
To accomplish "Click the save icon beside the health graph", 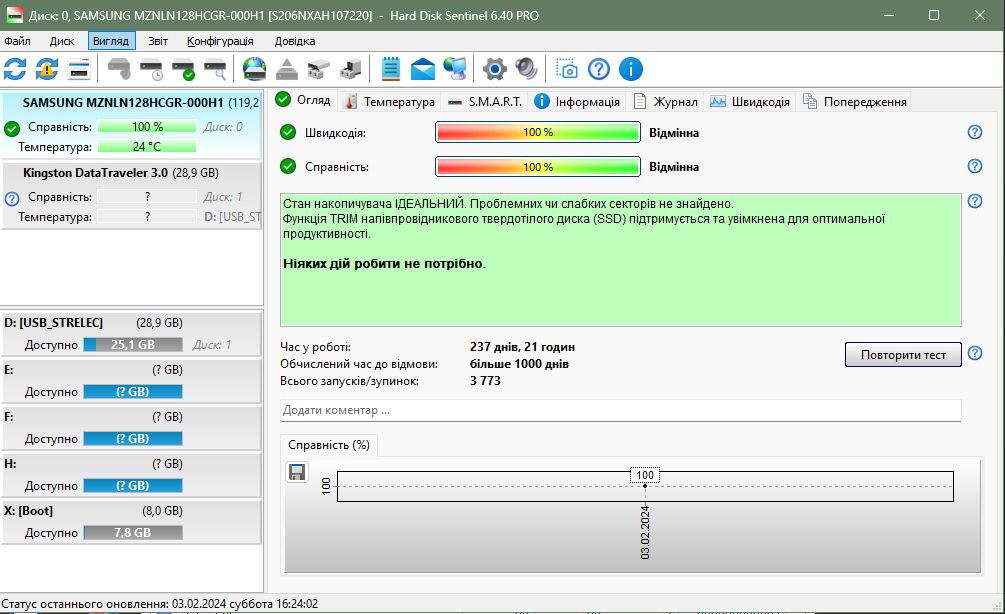I will (x=297, y=472).
